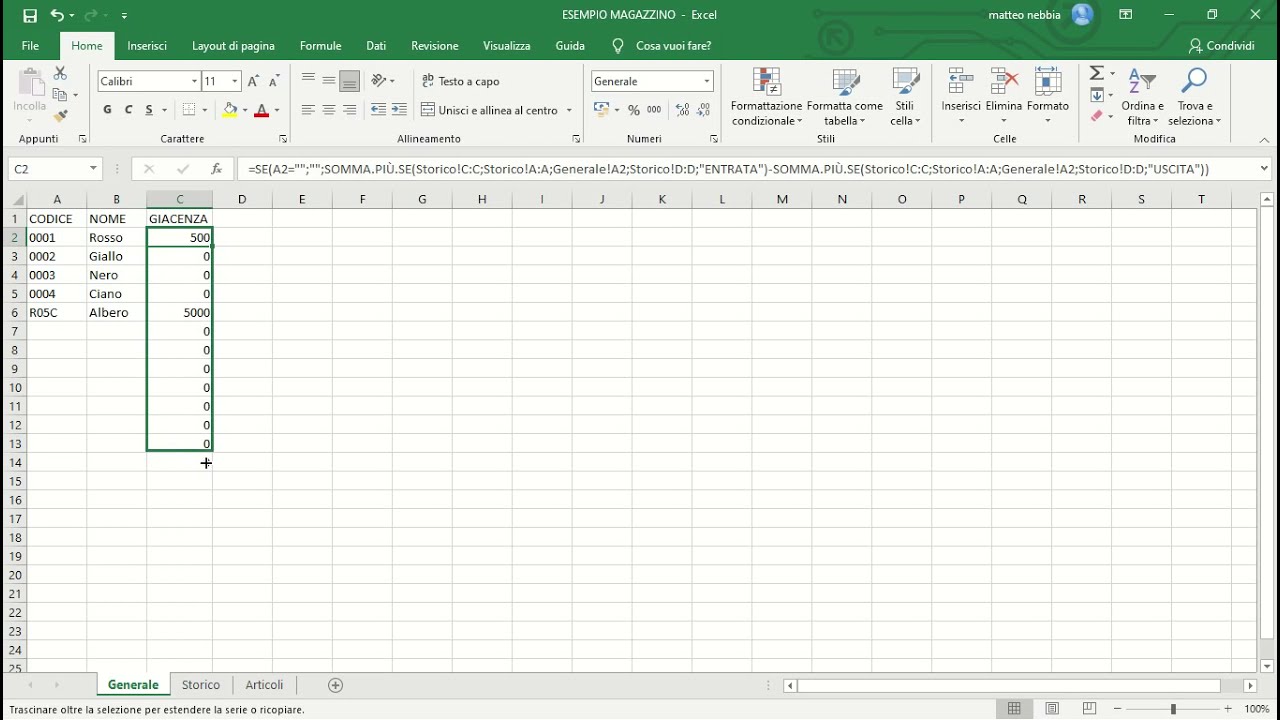Open the Articoli sheet tab
This screenshot has width=1280, height=720.
click(265, 685)
